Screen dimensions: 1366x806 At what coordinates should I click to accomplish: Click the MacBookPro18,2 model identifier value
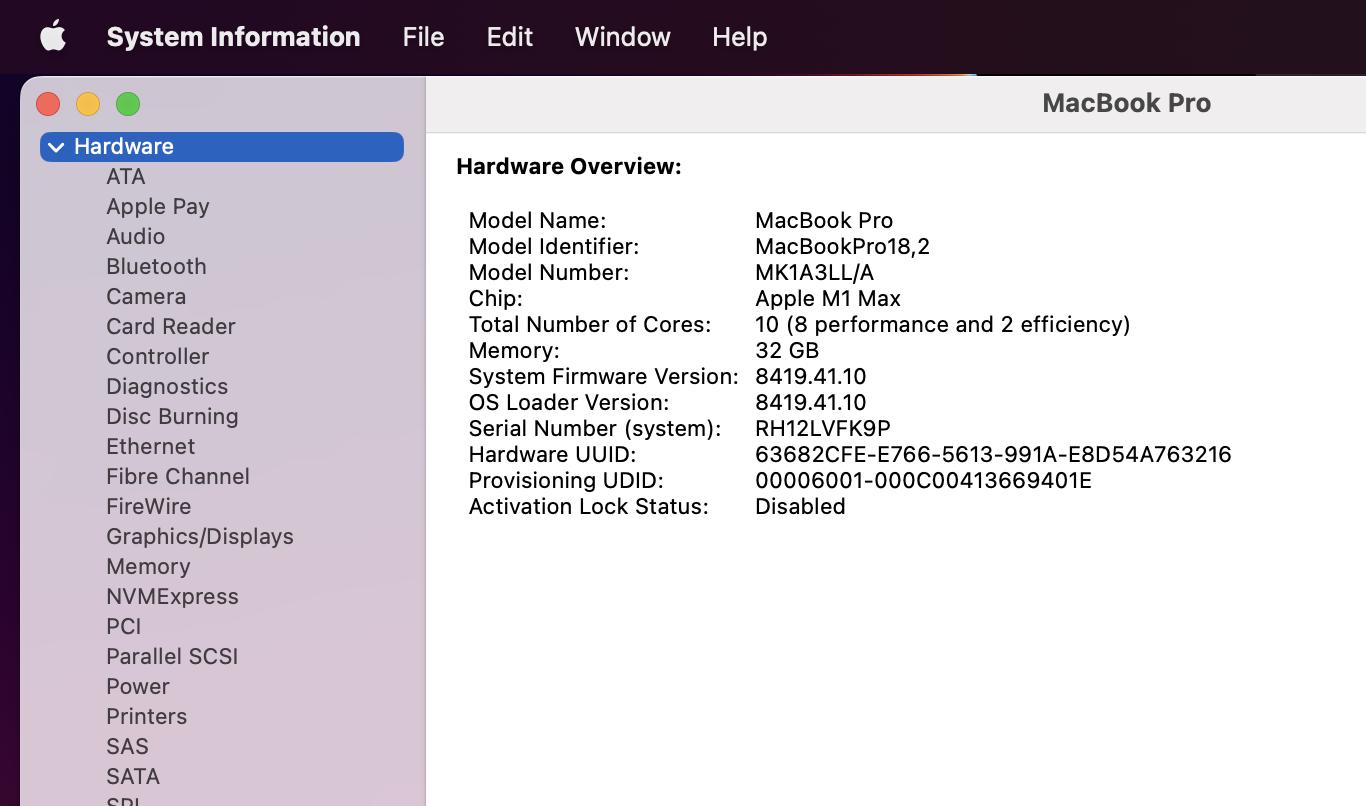(842, 246)
